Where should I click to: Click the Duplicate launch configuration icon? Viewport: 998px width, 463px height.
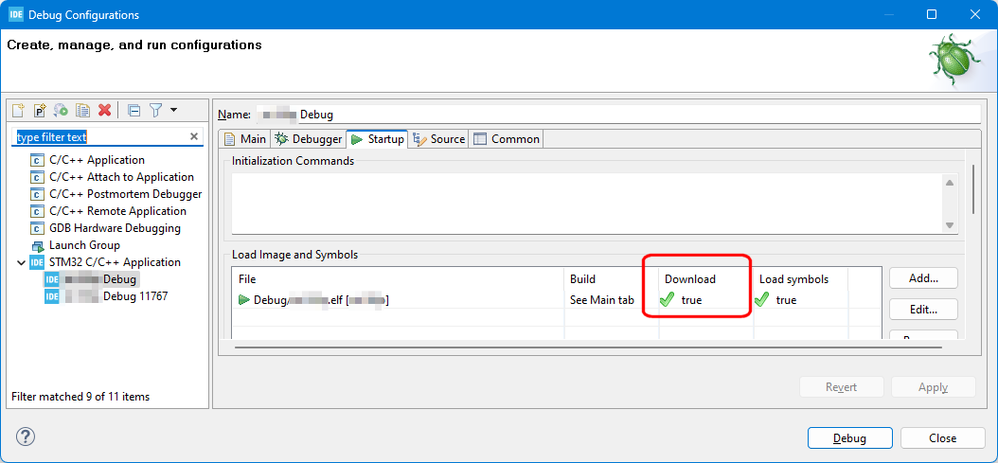(x=83, y=110)
